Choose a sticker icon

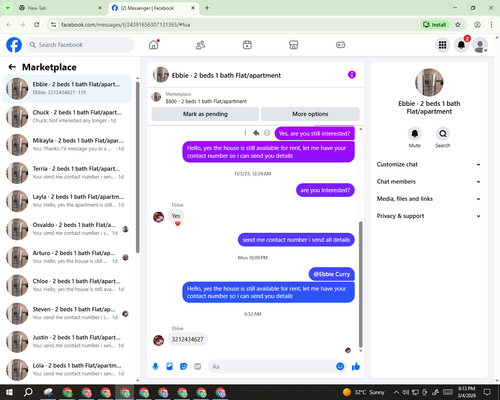point(183,367)
